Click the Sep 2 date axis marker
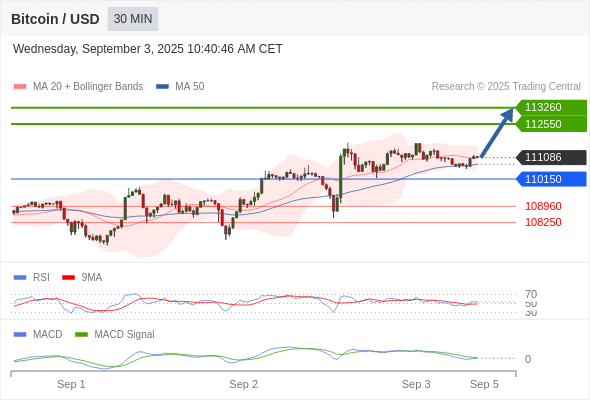 (243, 384)
